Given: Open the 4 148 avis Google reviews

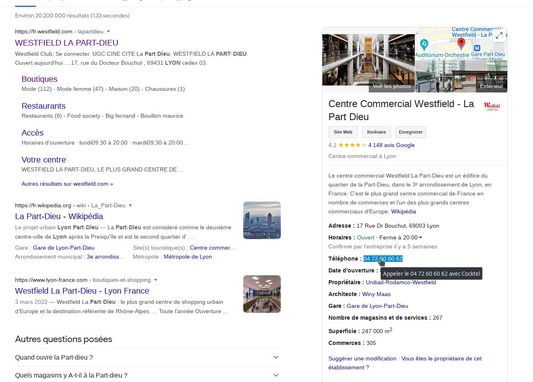Looking at the screenshot, I should pos(391,145).
